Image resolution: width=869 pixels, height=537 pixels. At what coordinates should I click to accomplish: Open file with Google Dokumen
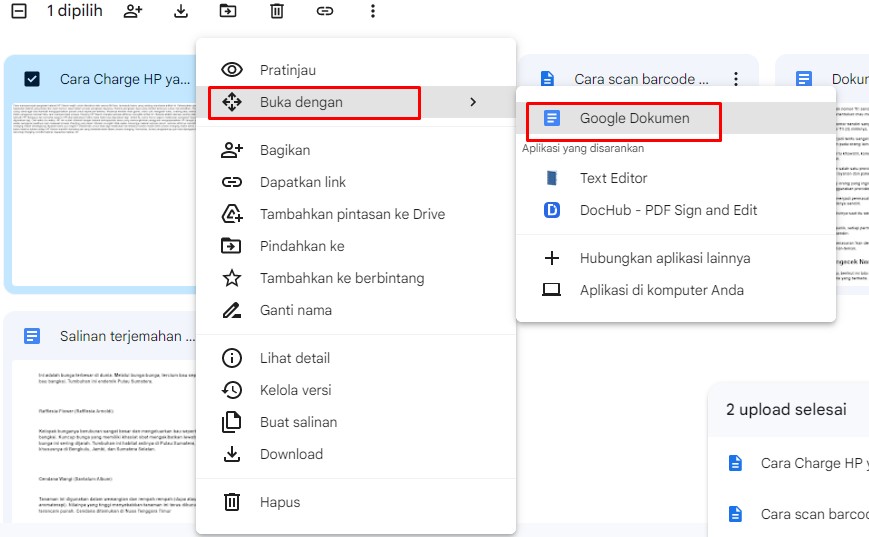click(676, 118)
